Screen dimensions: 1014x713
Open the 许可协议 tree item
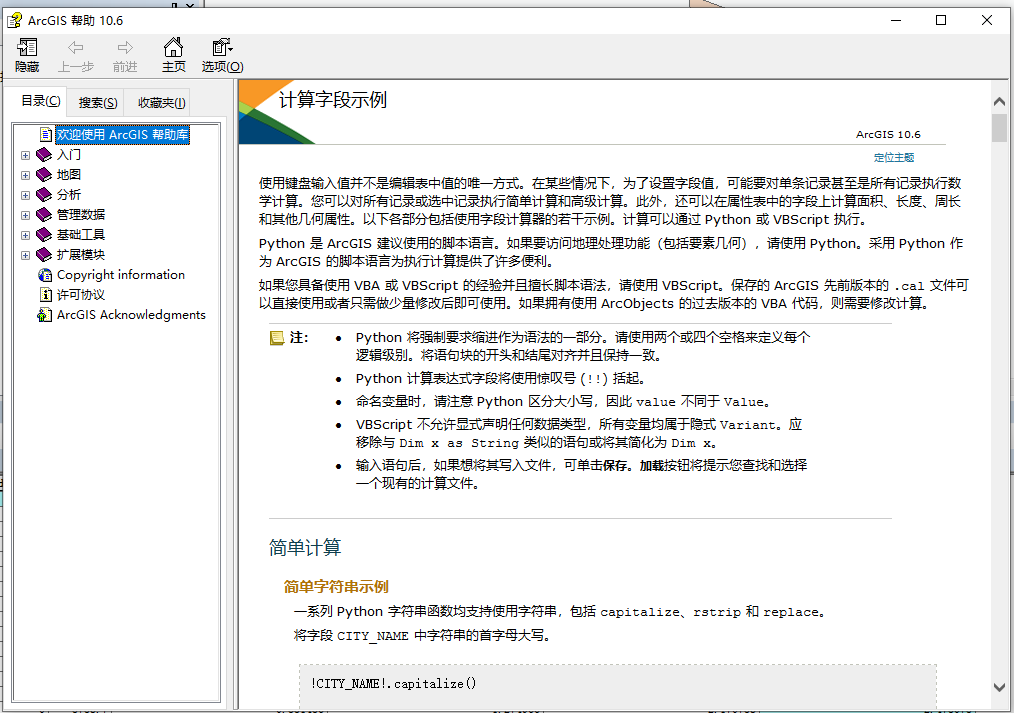click(x=81, y=295)
